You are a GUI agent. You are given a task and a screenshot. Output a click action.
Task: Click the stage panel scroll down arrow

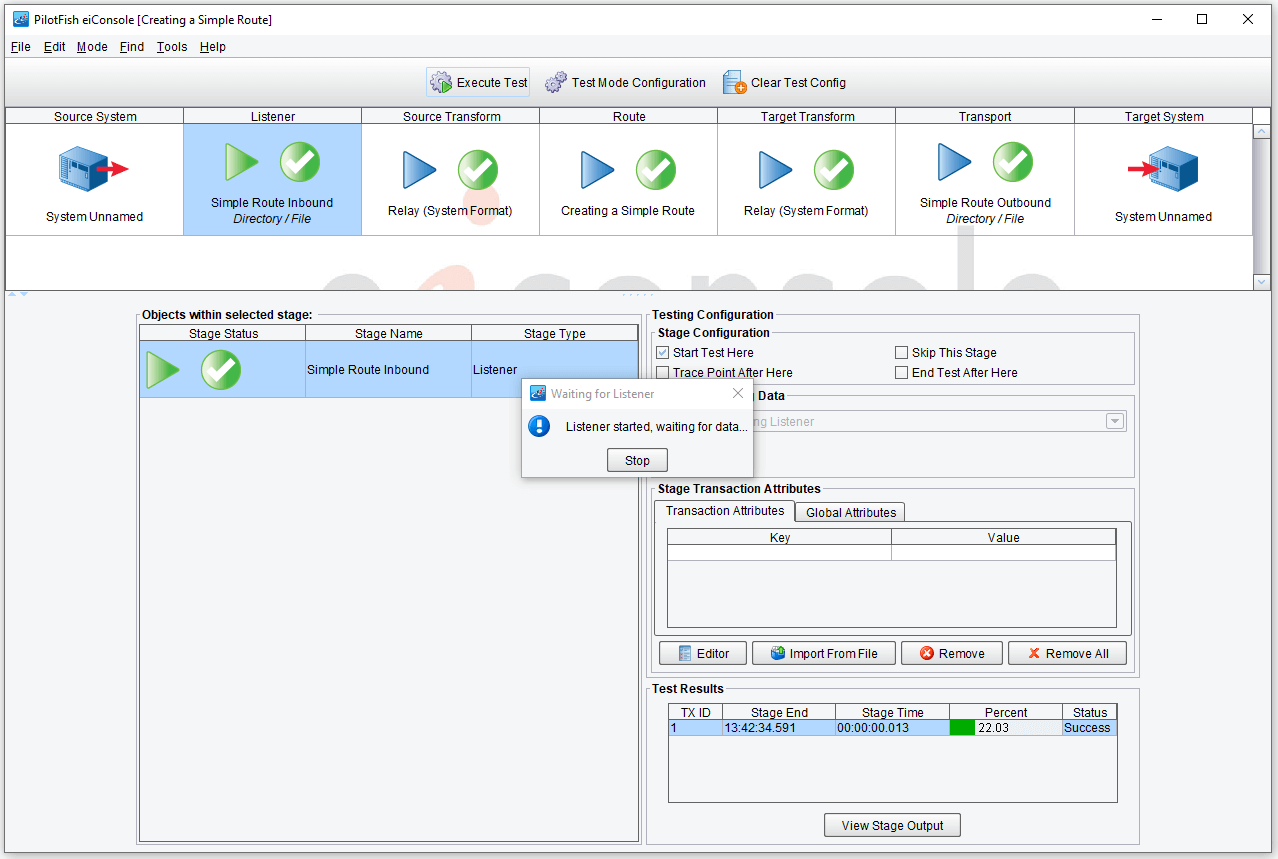pyautogui.click(x=1262, y=282)
